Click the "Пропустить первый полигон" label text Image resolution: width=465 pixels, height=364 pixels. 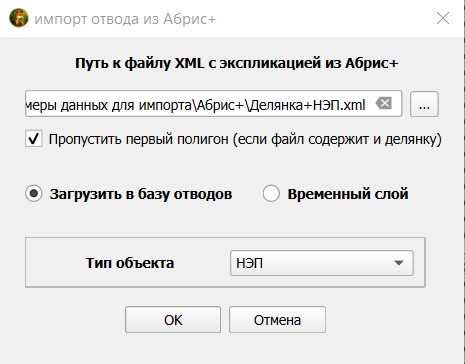(x=139, y=139)
